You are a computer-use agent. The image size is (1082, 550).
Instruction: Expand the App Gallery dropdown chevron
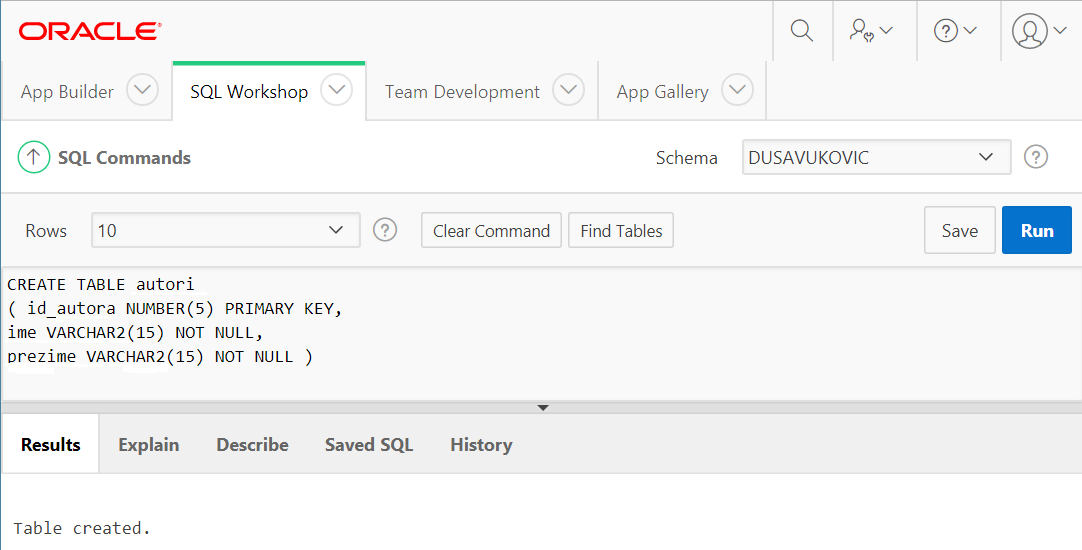coord(738,90)
